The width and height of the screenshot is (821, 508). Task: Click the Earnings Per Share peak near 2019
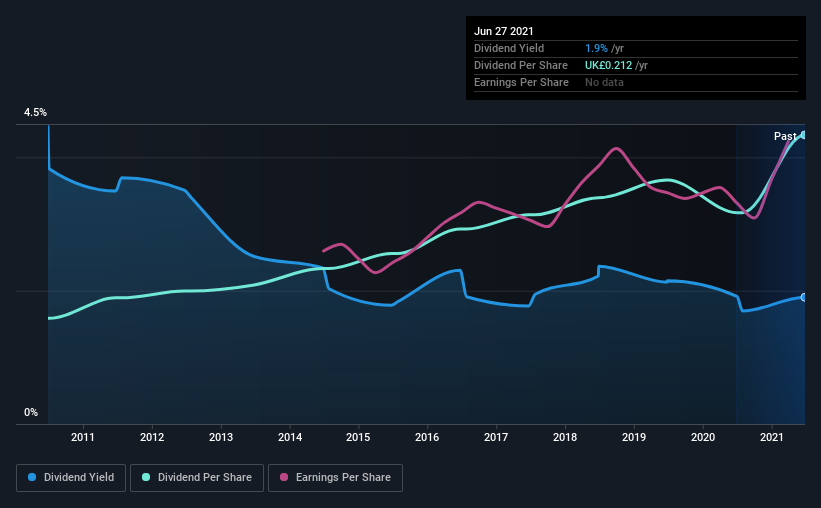(616, 149)
